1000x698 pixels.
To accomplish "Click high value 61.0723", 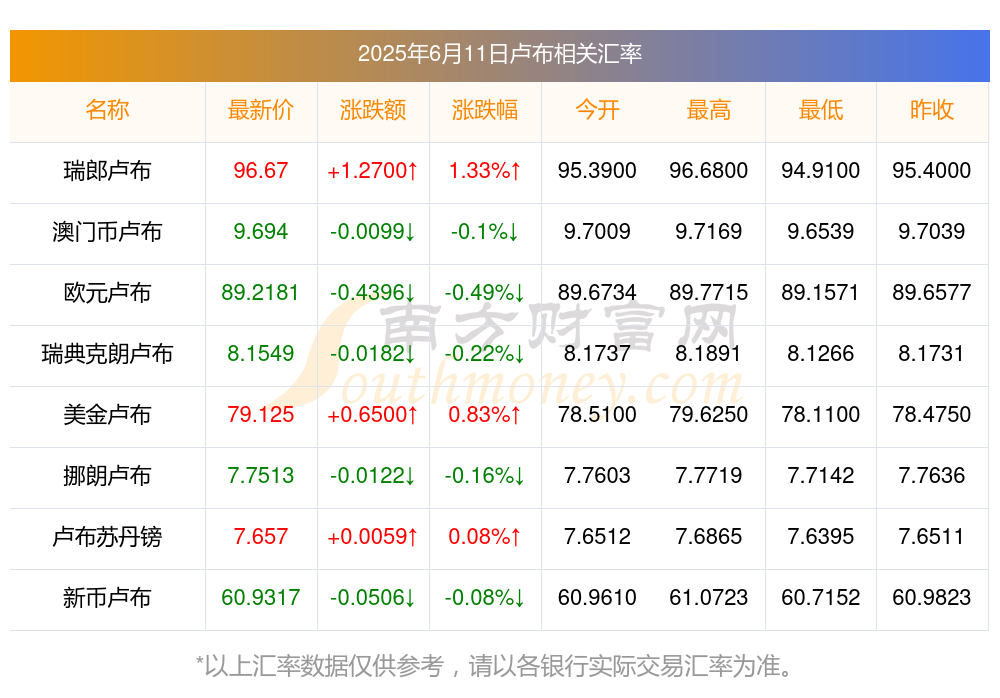I will [x=709, y=598].
